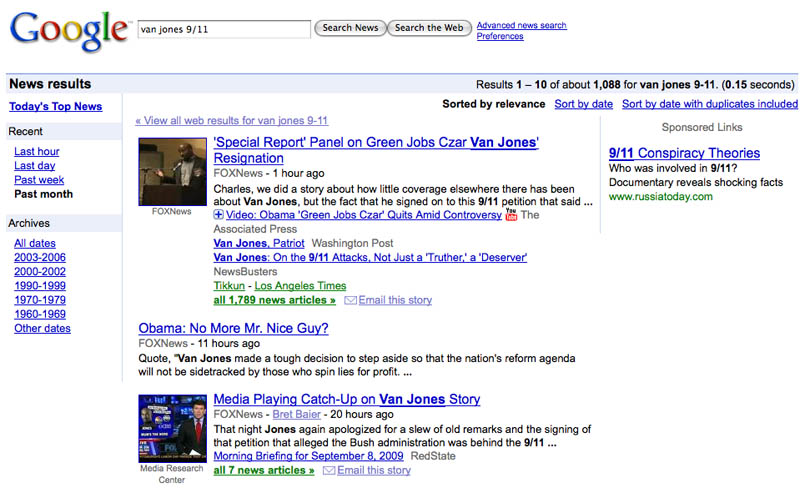Click the YouTube icon after the video link

coord(511,215)
